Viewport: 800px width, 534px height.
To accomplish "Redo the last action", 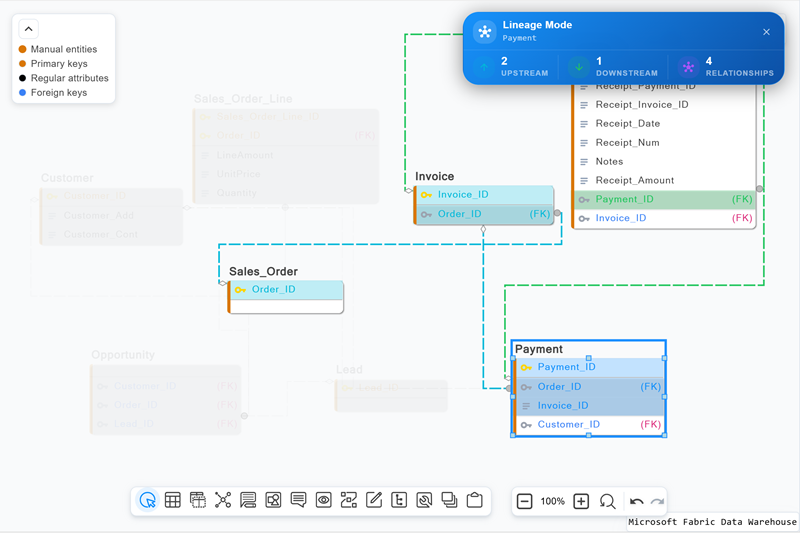I will (x=657, y=501).
